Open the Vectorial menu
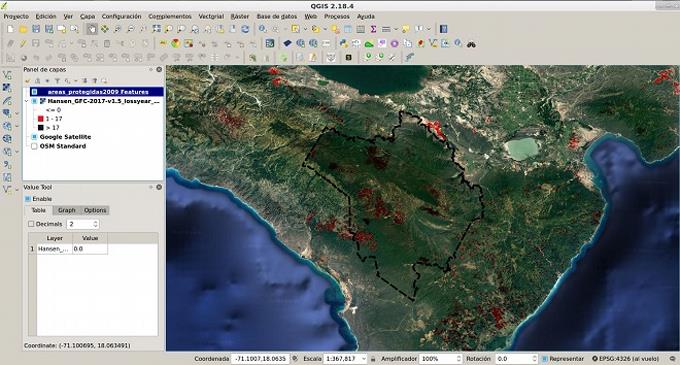Screen dimensions: 680x365 click(211, 16)
